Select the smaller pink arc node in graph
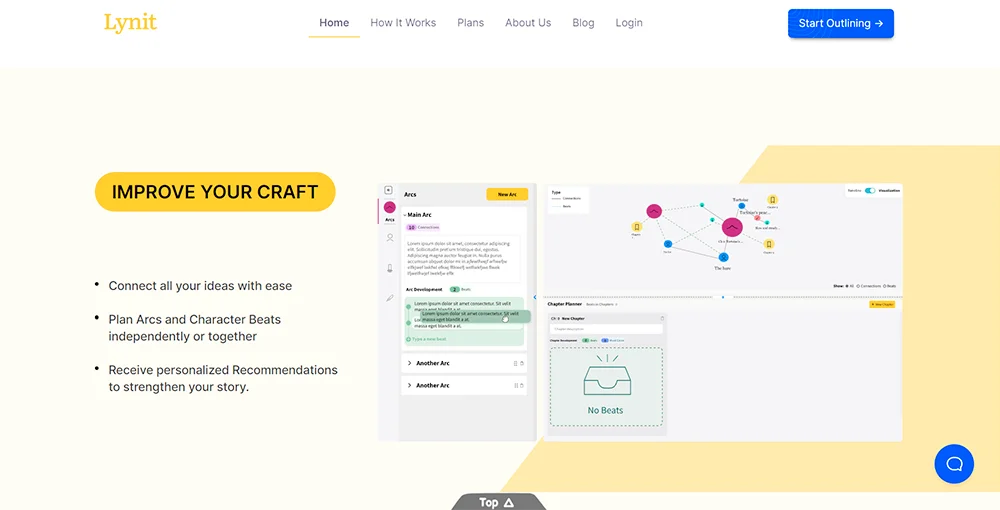Image resolution: width=1000 pixels, height=510 pixels. pos(654,211)
